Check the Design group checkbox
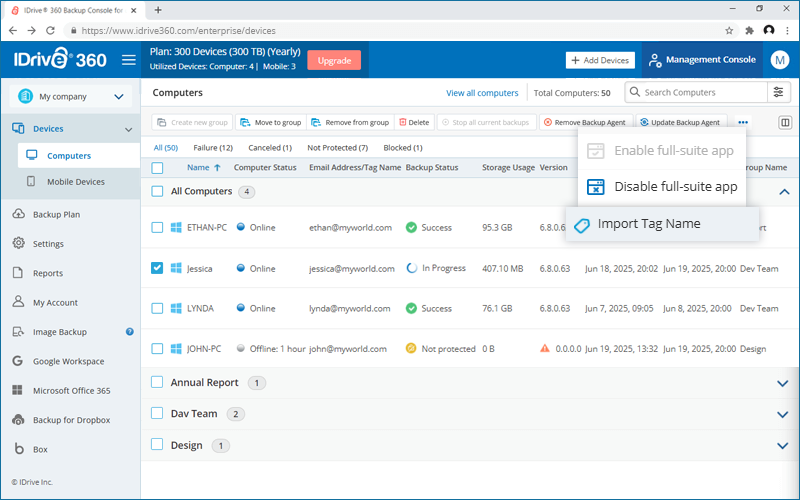Image resolution: width=800 pixels, height=500 pixels. point(157,444)
